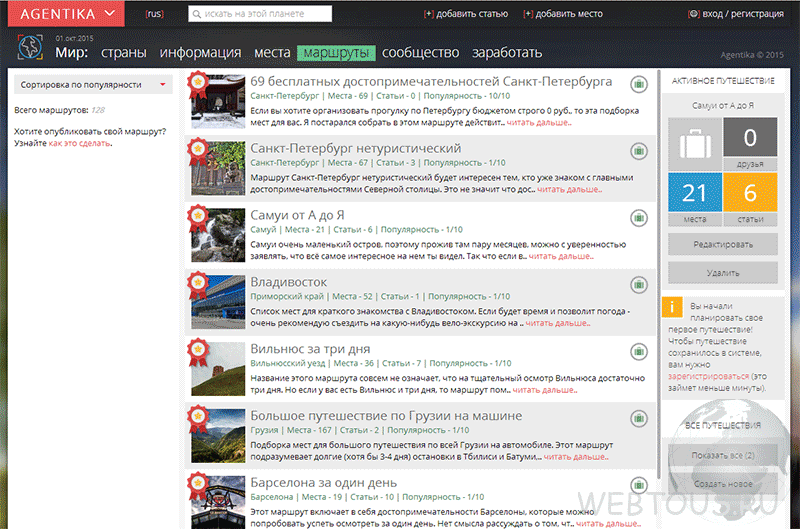This screenshot has height=529, width=800.
Task: Open the Владивосток route thumbnail
Action: [218, 301]
